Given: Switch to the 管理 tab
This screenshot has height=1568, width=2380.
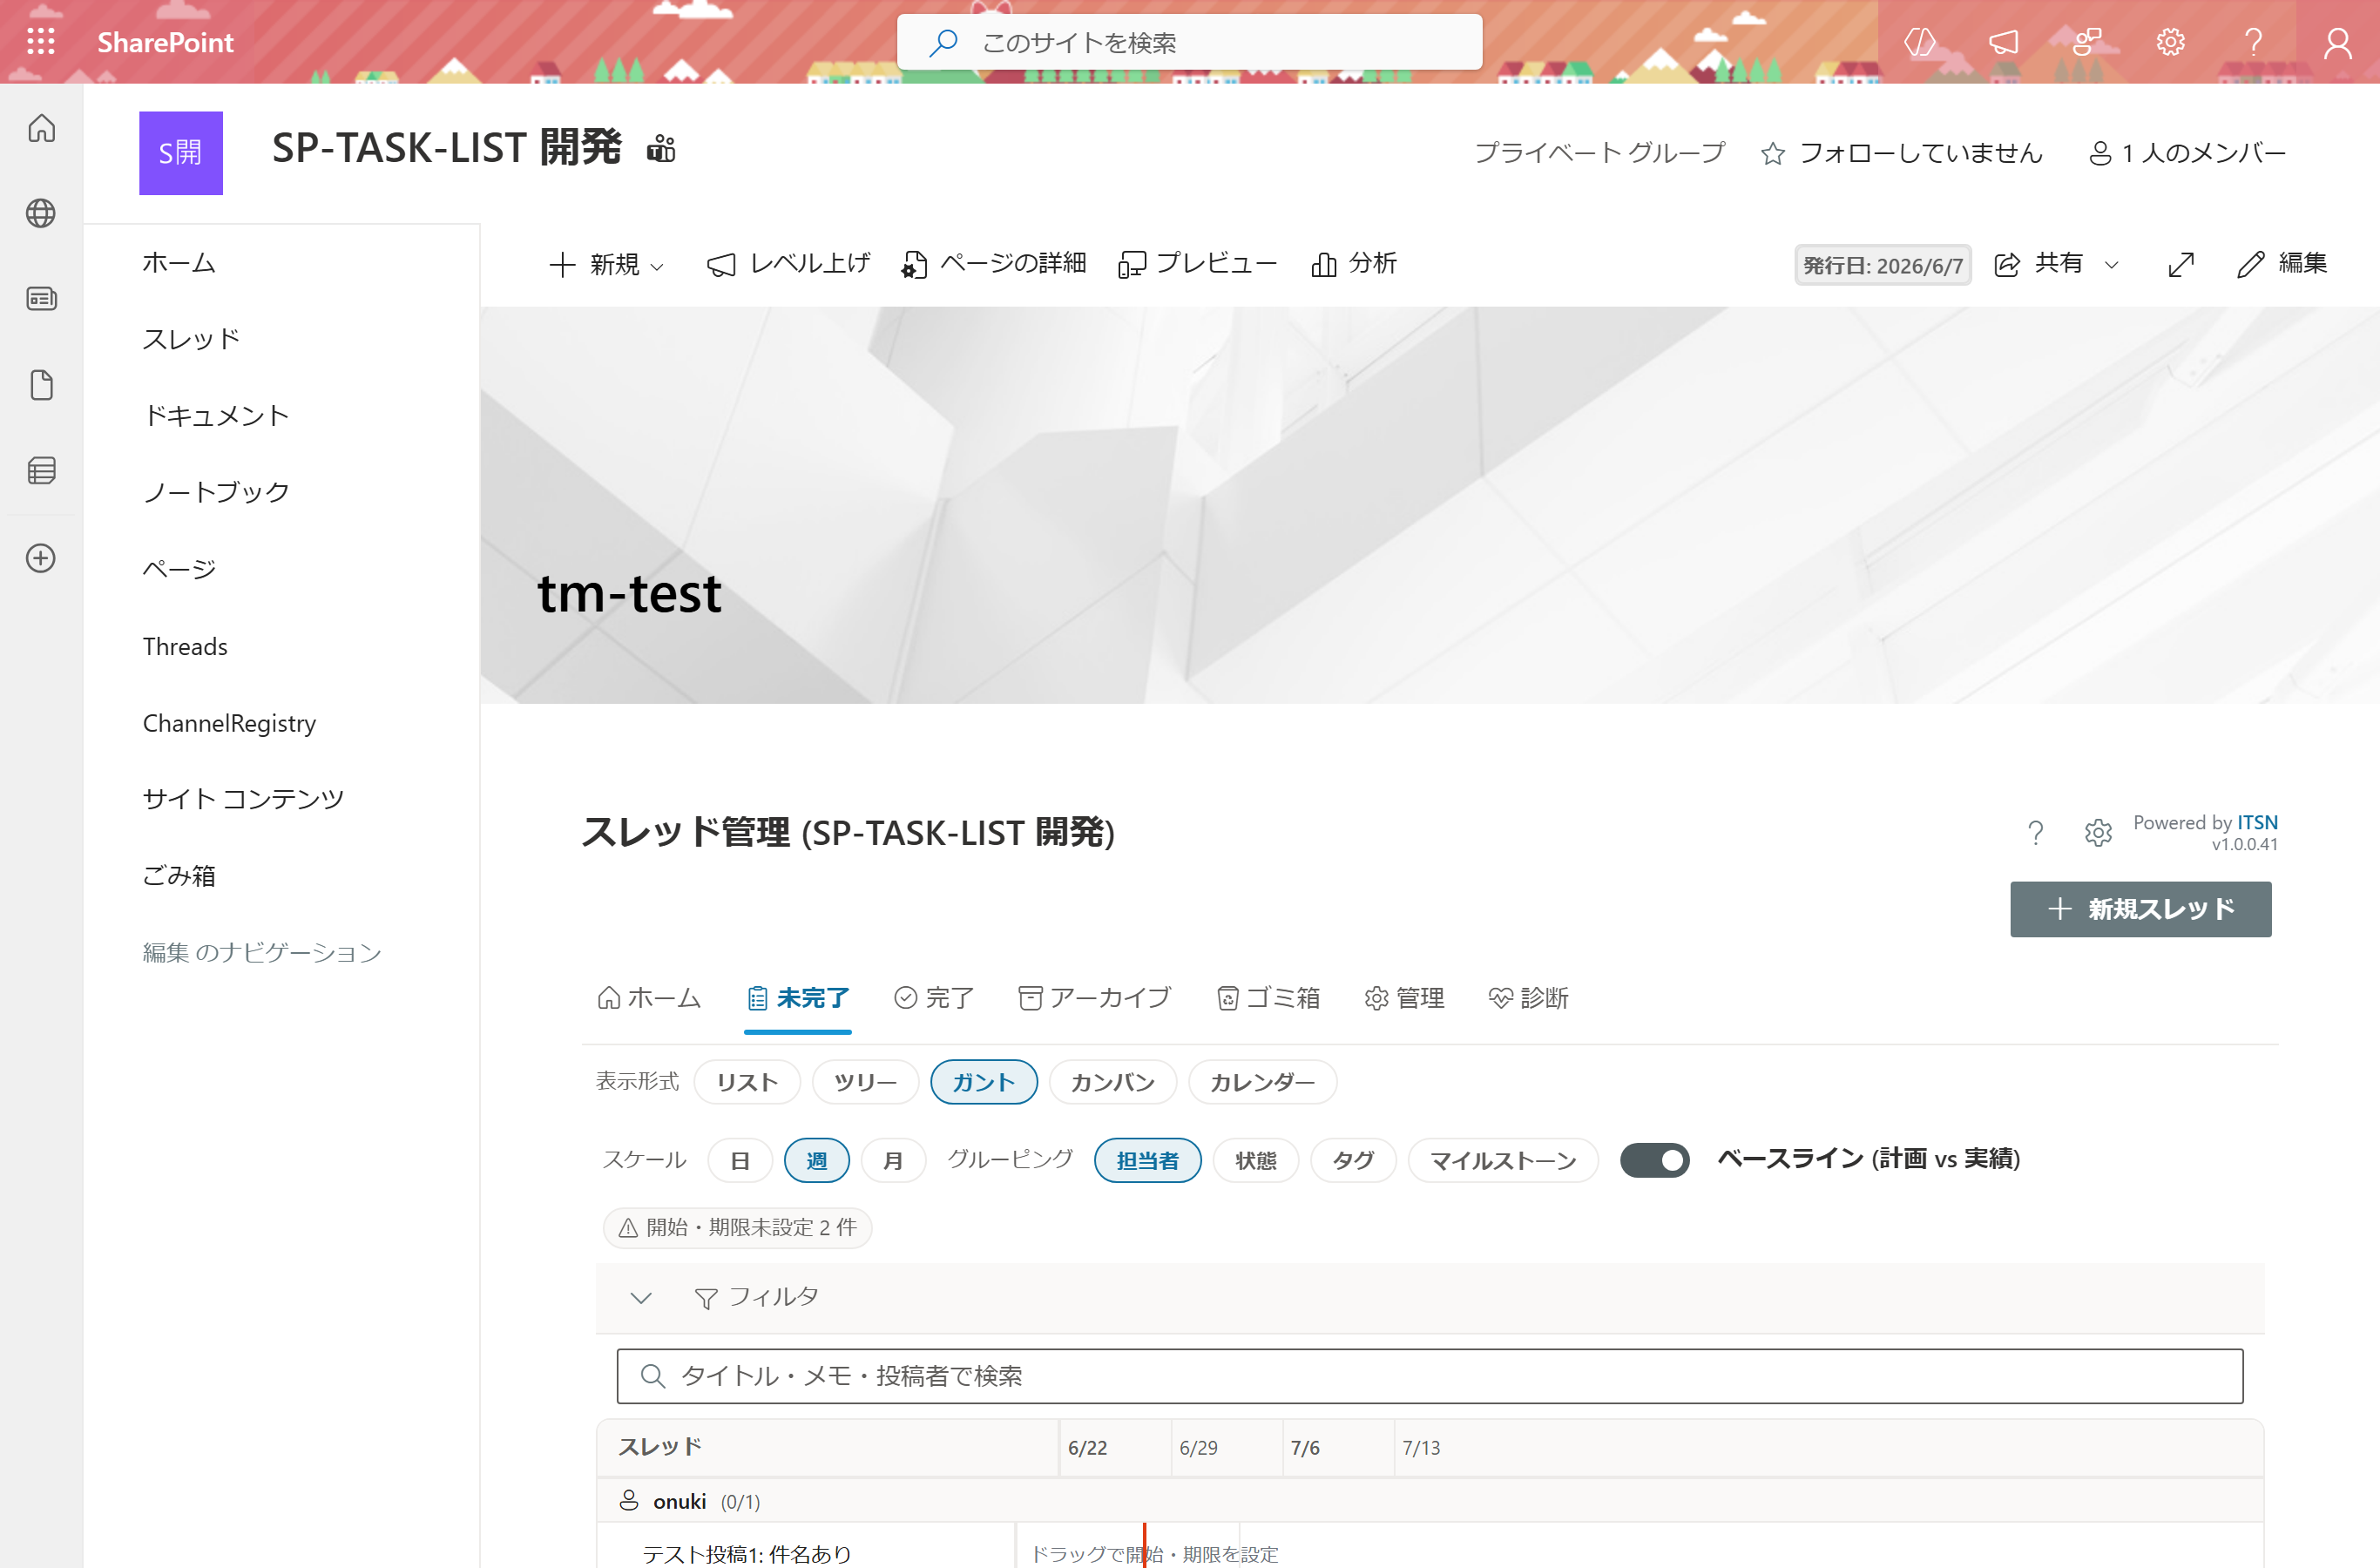Looking at the screenshot, I should (1405, 998).
